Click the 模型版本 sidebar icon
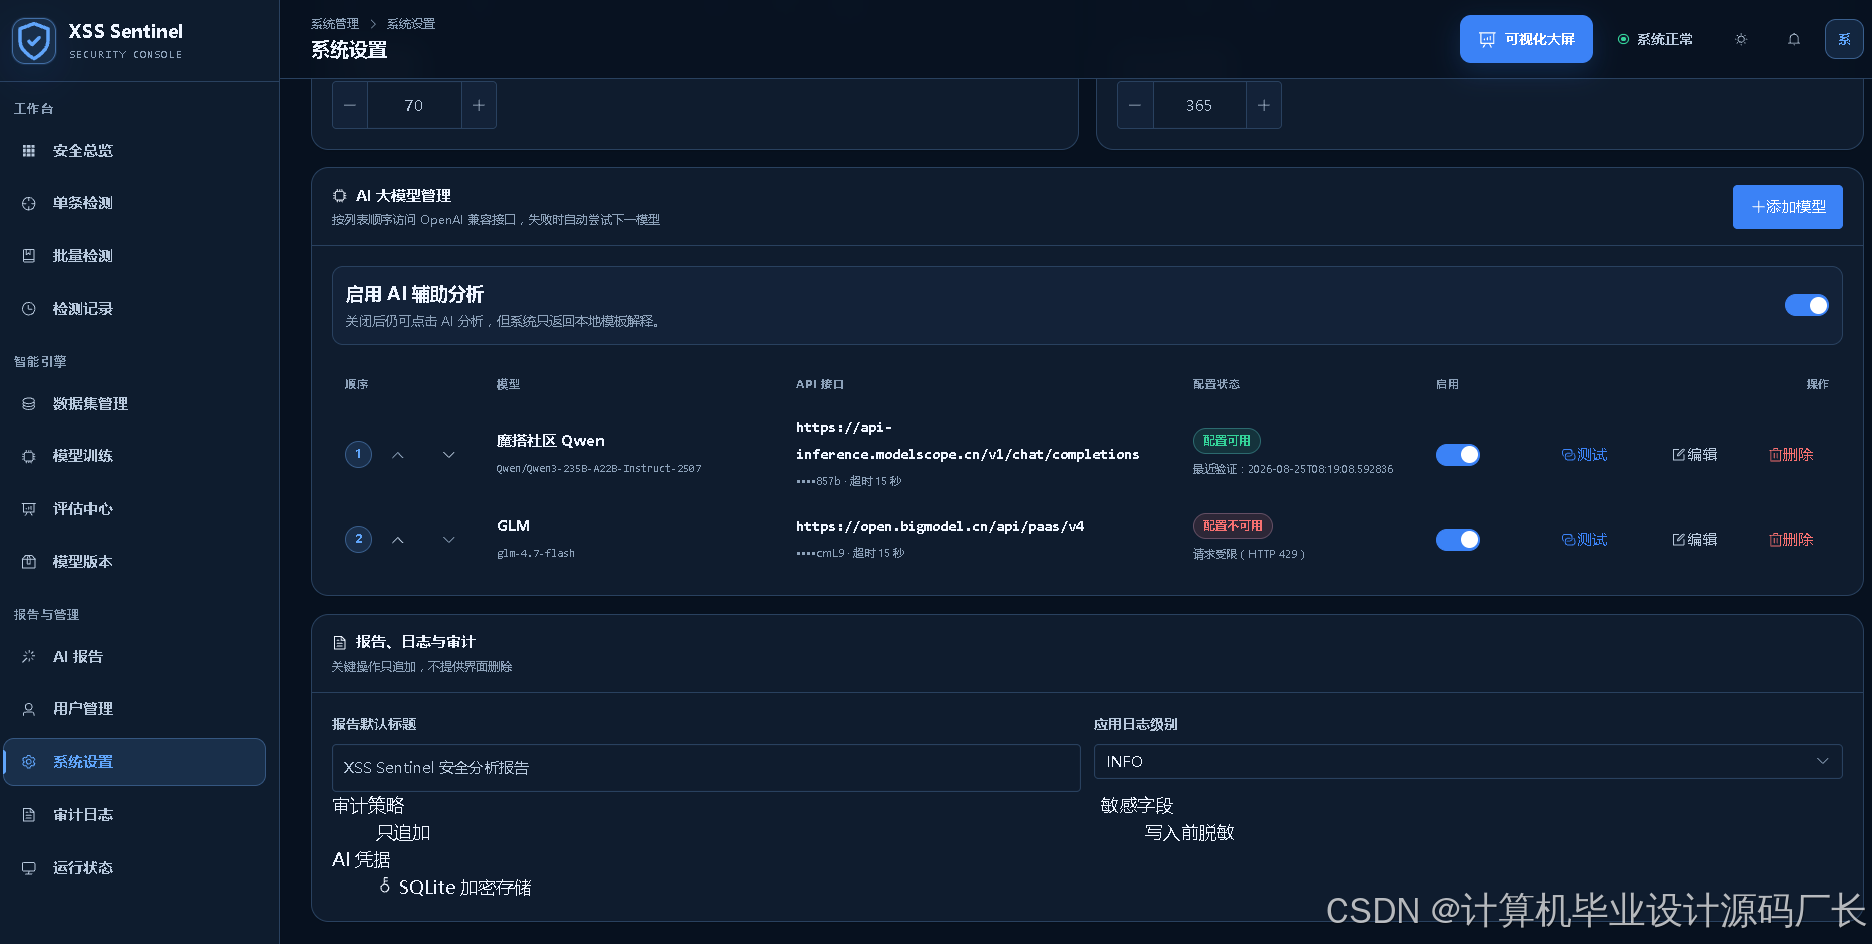Viewport: 1872px width, 944px height. click(x=29, y=562)
